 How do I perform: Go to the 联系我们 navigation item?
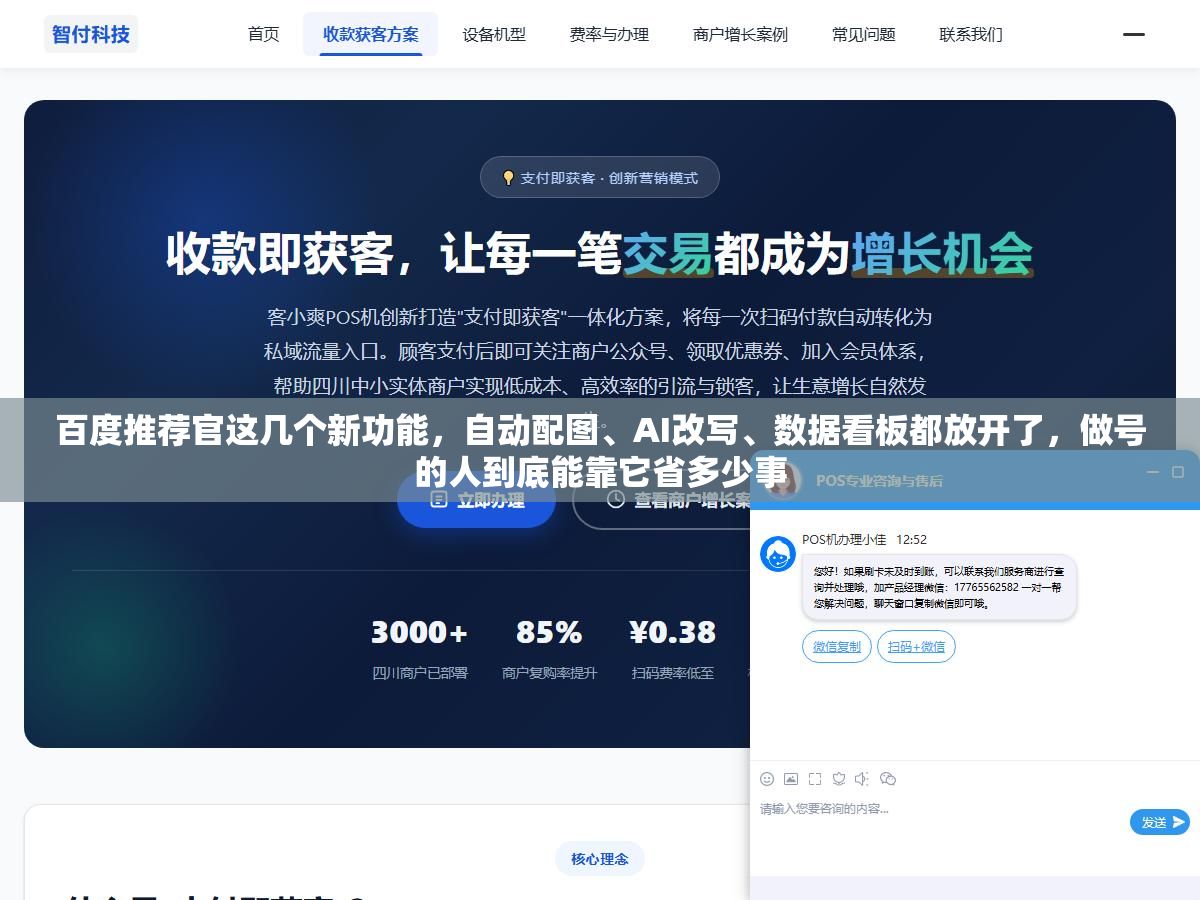[971, 34]
